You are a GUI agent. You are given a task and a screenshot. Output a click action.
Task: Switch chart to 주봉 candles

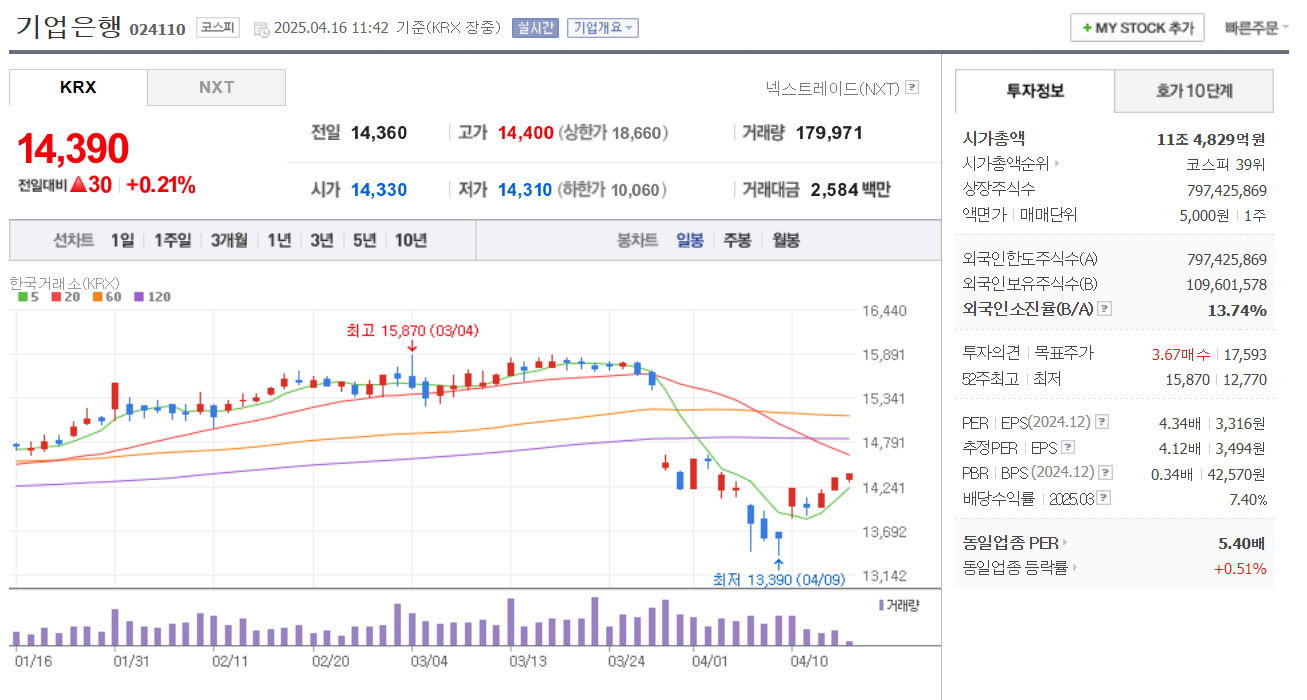pyautogui.click(x=737, y=240)
